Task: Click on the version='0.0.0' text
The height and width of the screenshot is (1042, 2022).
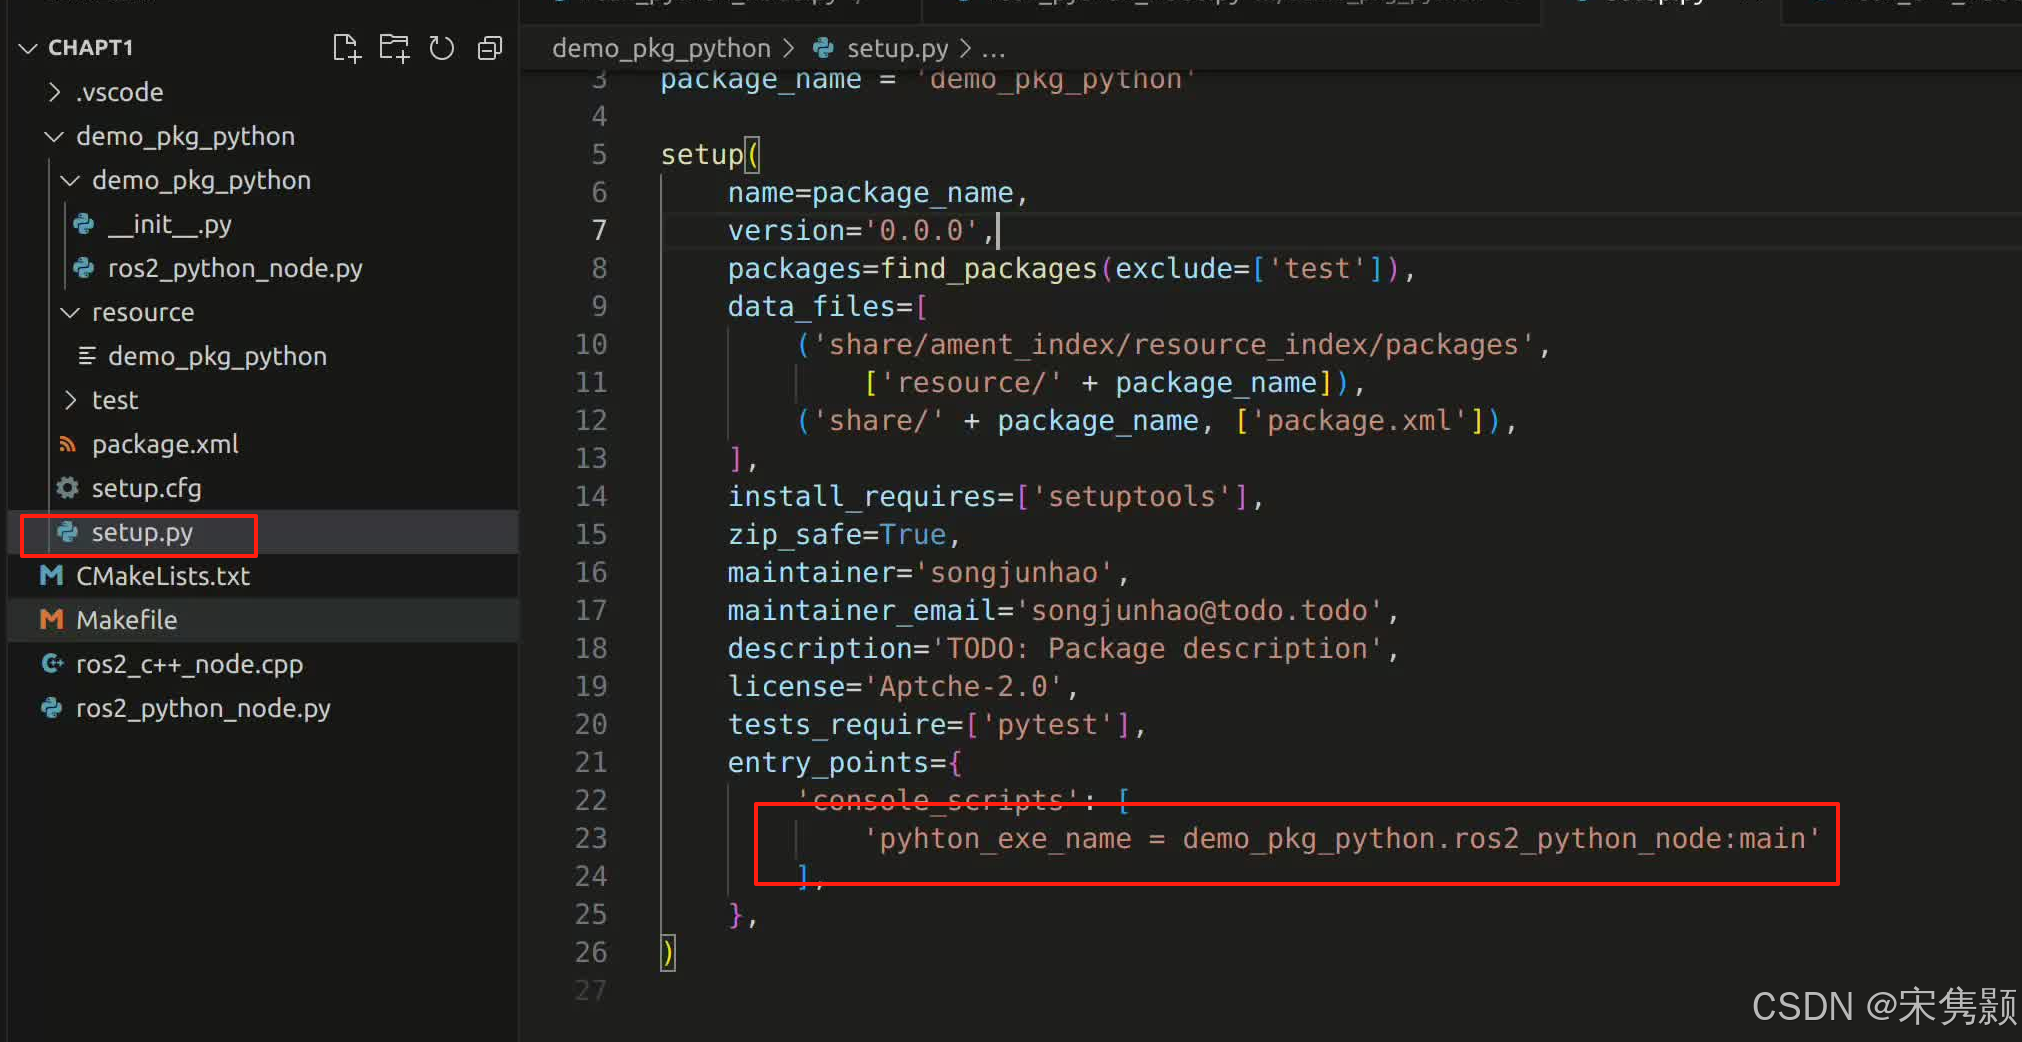Action: 853,230
